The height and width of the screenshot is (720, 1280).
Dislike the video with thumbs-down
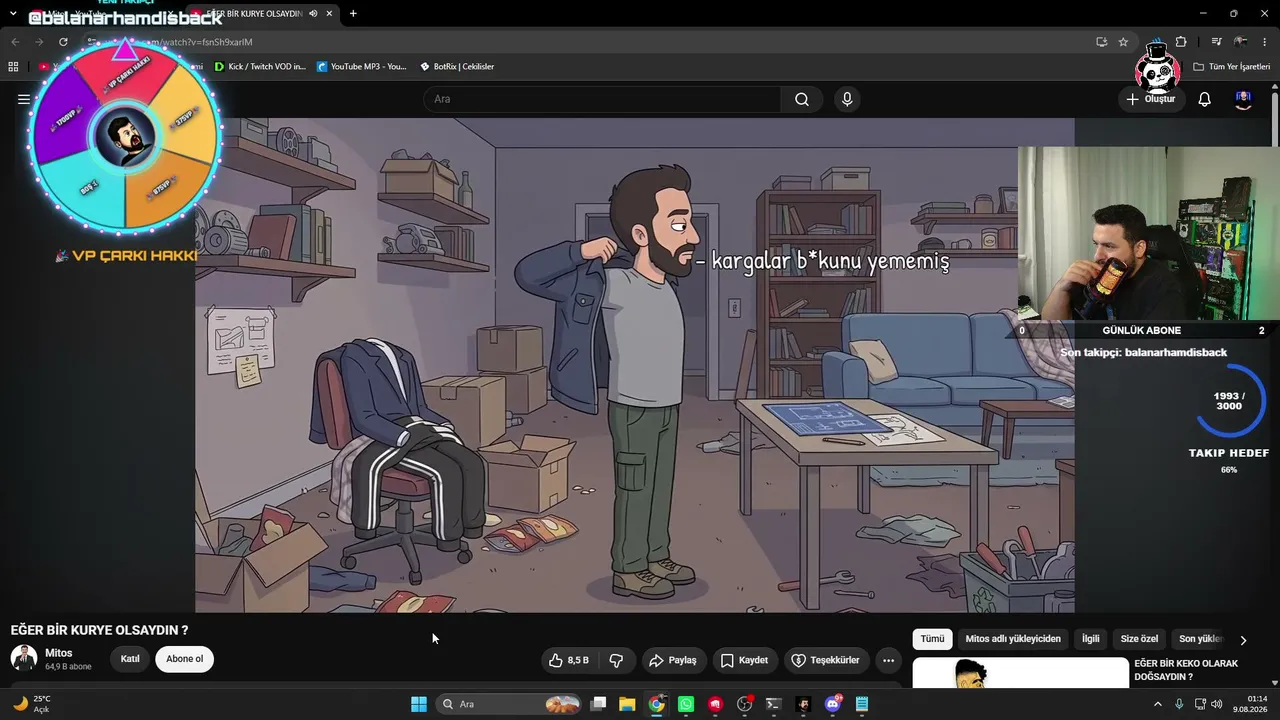point(617,660)
